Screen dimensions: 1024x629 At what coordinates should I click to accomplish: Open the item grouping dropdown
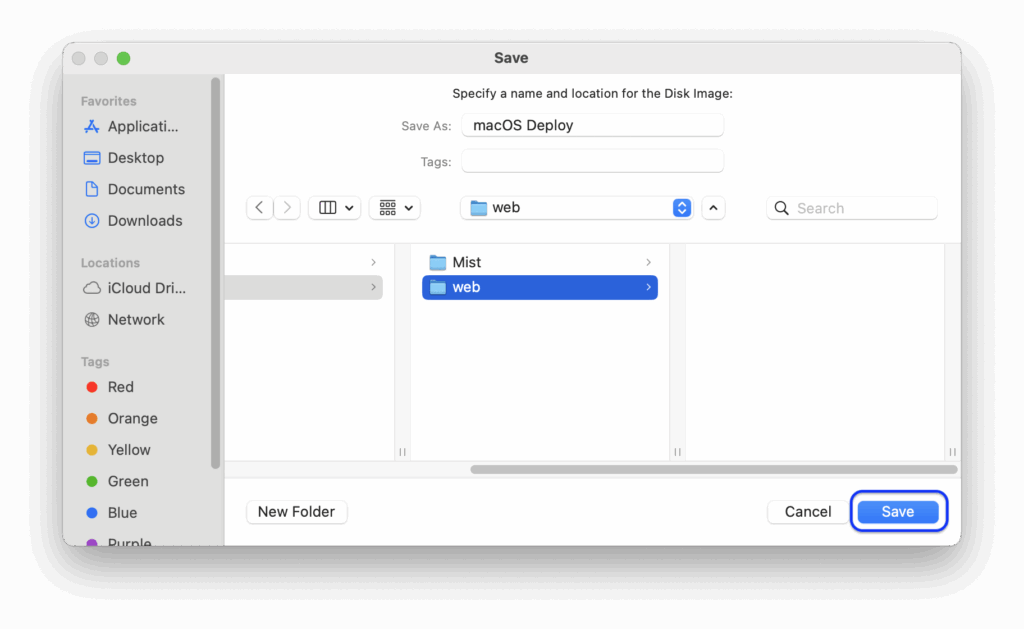point(395,208)
